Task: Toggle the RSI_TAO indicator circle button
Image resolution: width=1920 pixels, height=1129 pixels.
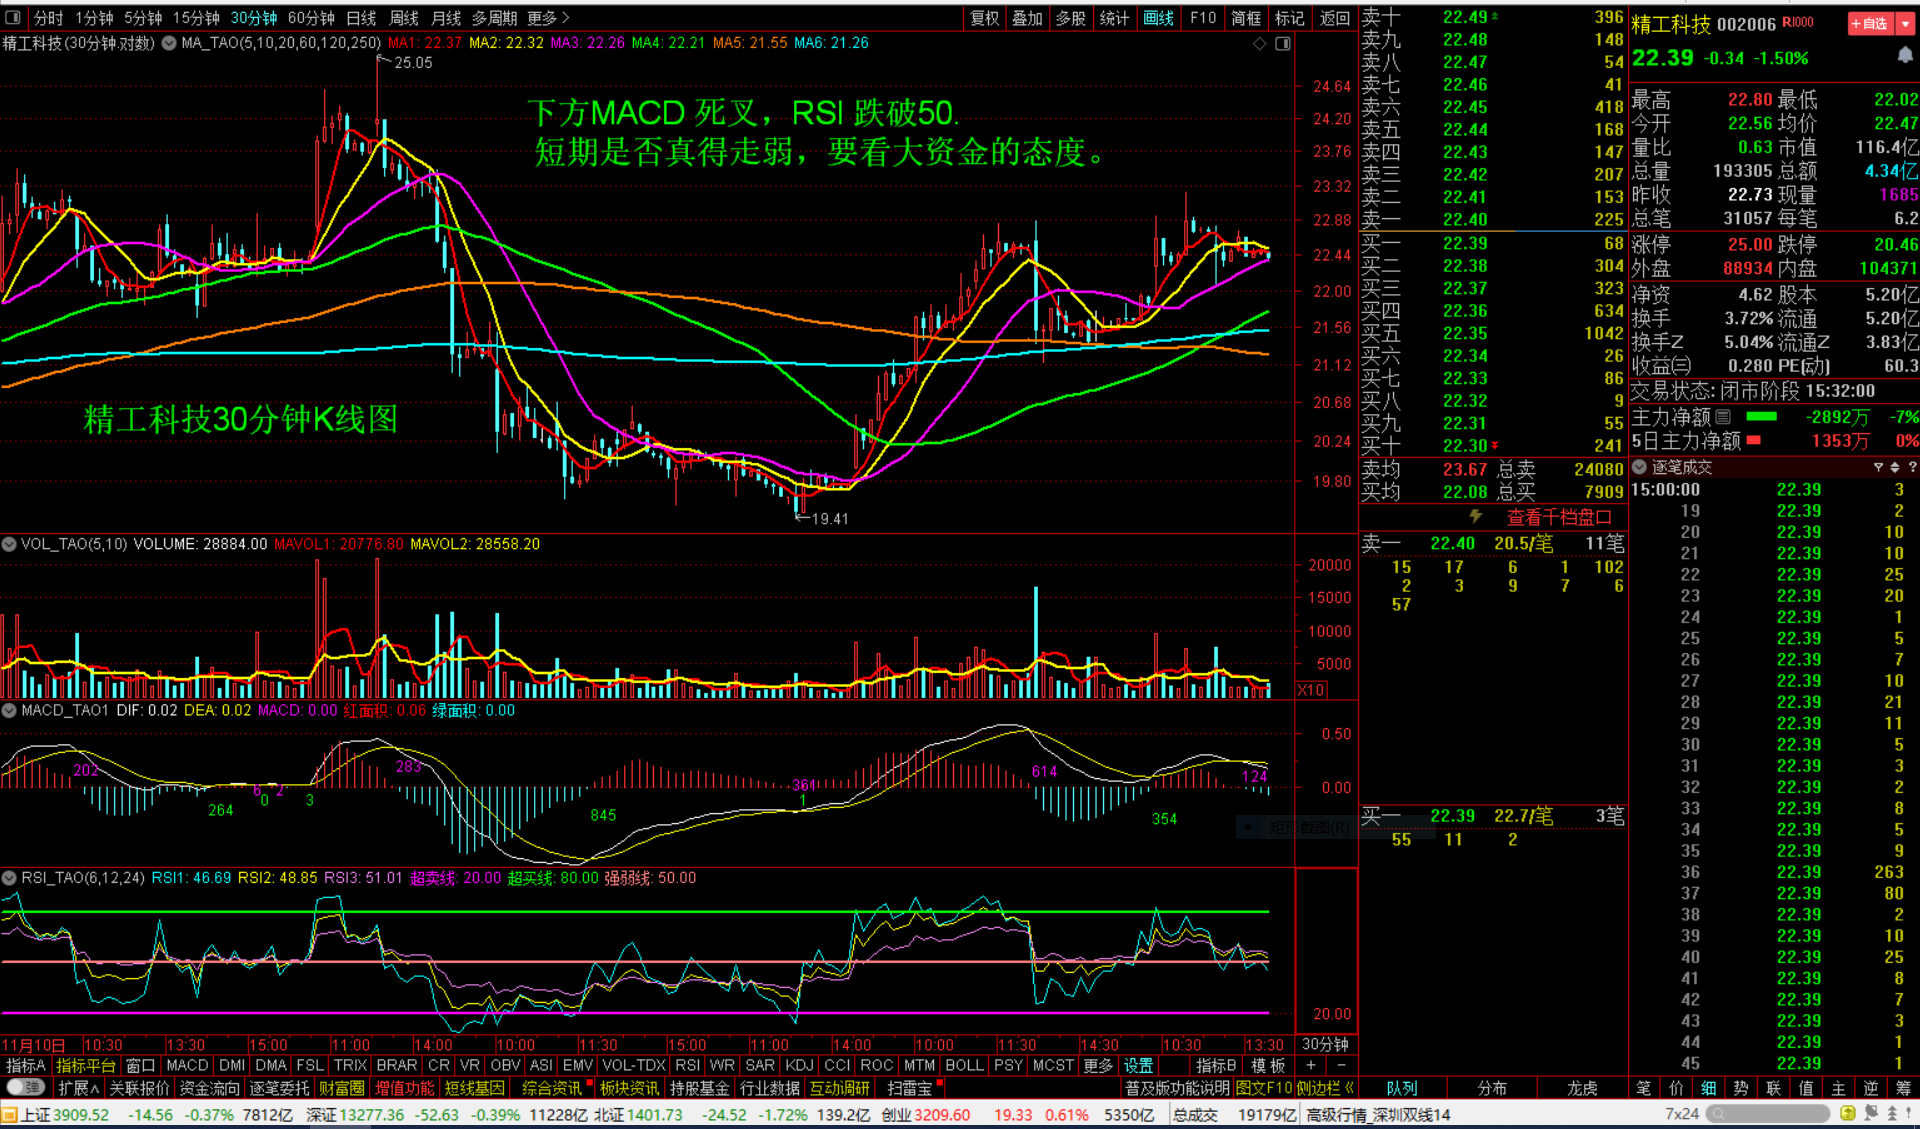Action: point(9,877)
